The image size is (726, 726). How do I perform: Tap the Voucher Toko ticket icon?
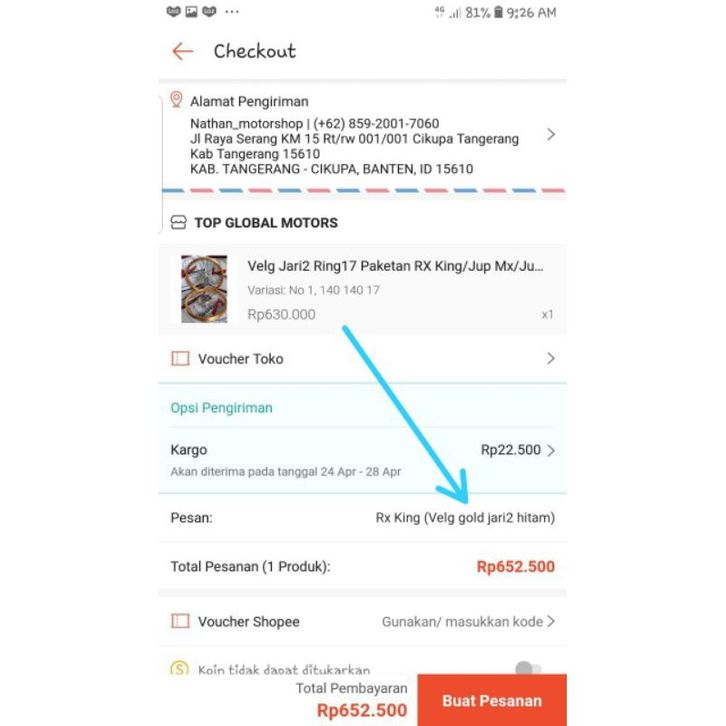pos(180,358)
